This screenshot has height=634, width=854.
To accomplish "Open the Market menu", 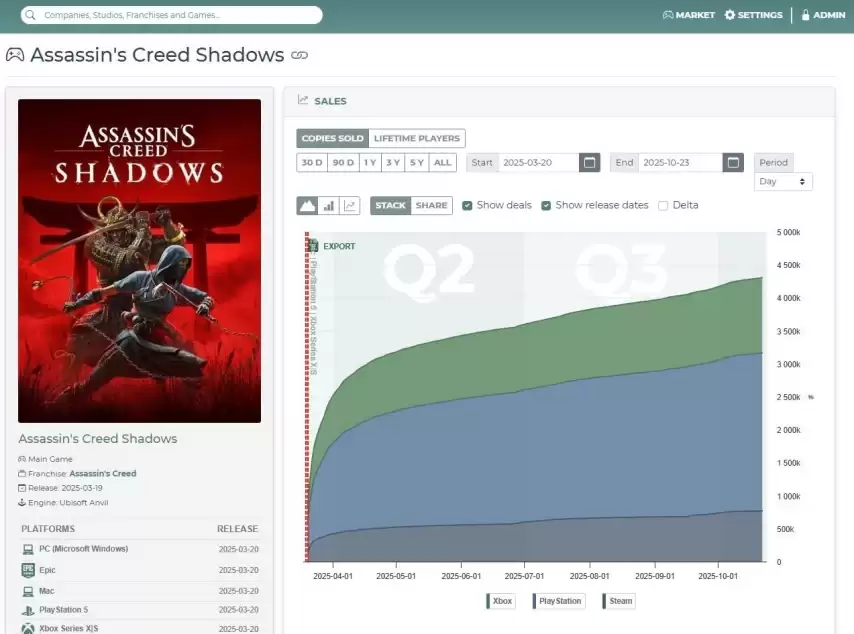I will tap(688, 15).
